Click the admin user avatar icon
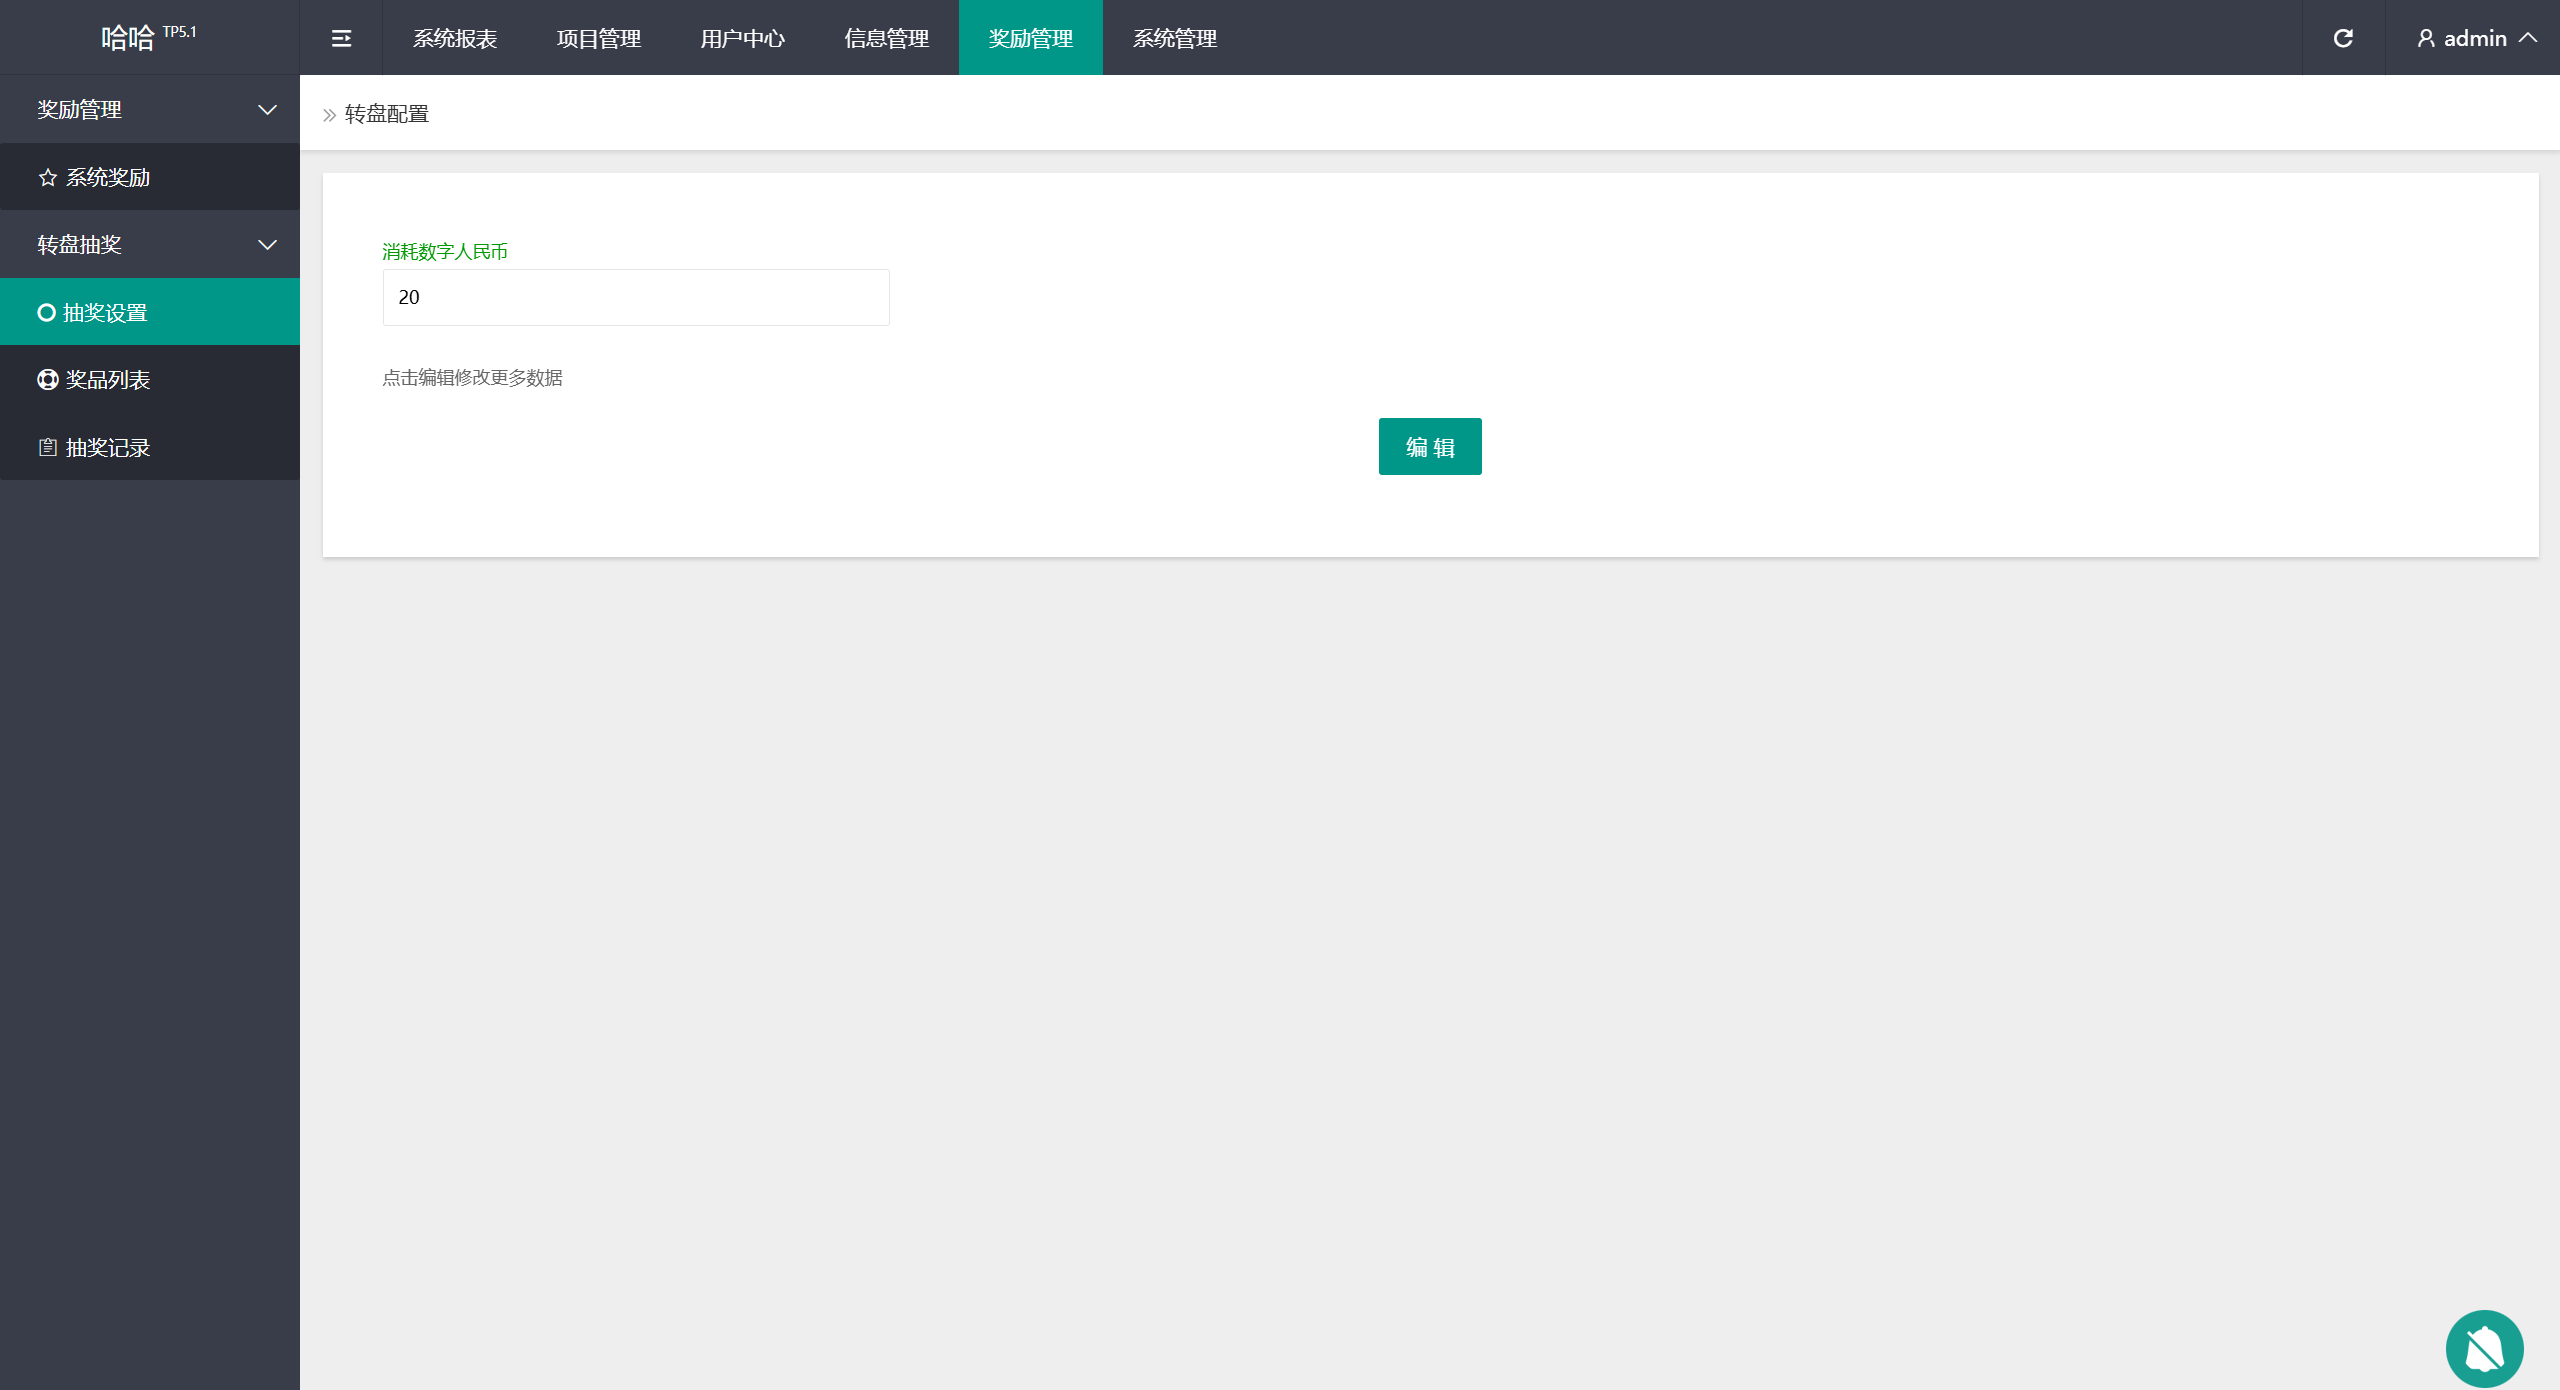Screen dimensions: 2560x1390 coord(2426,38)
